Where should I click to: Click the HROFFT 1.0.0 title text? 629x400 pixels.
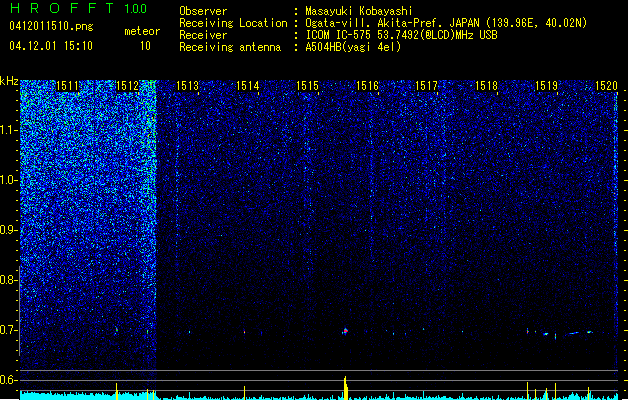(x=78, y=8)
